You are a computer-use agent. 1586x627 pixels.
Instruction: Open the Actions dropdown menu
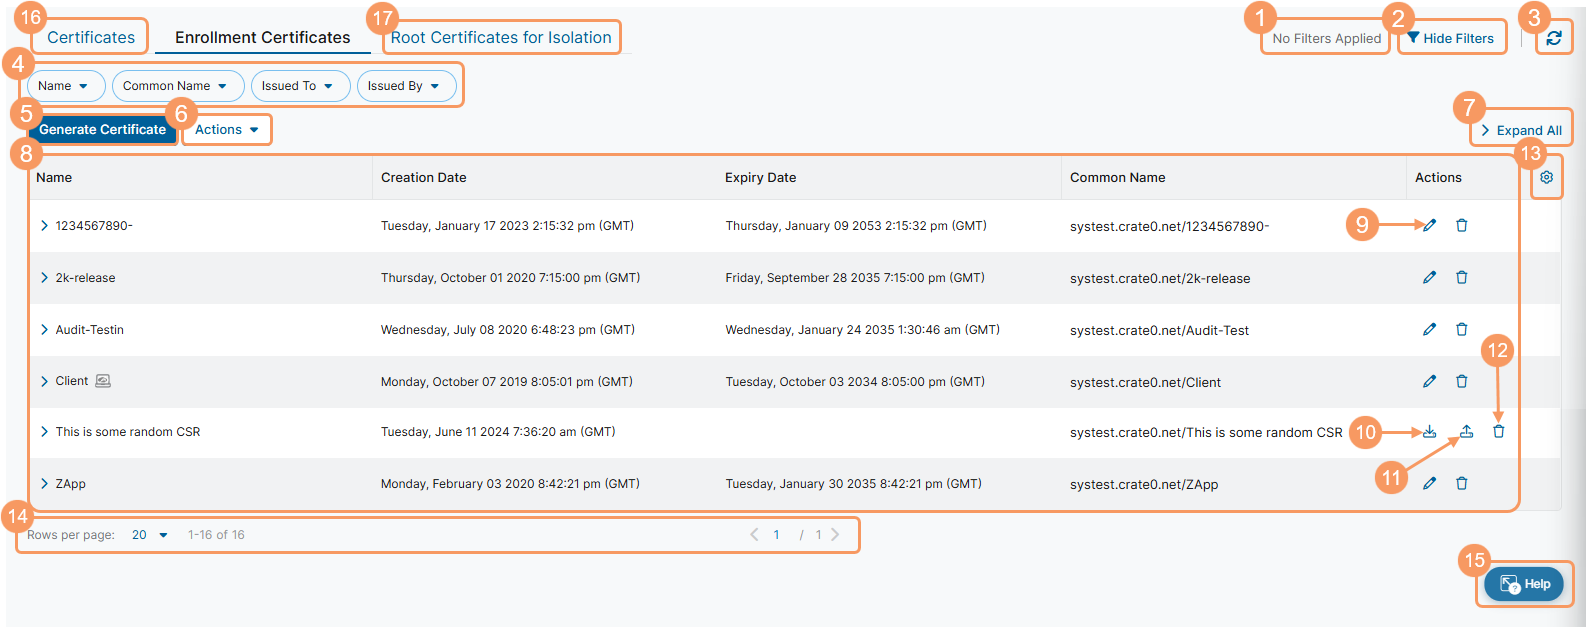tap(227, 130)
